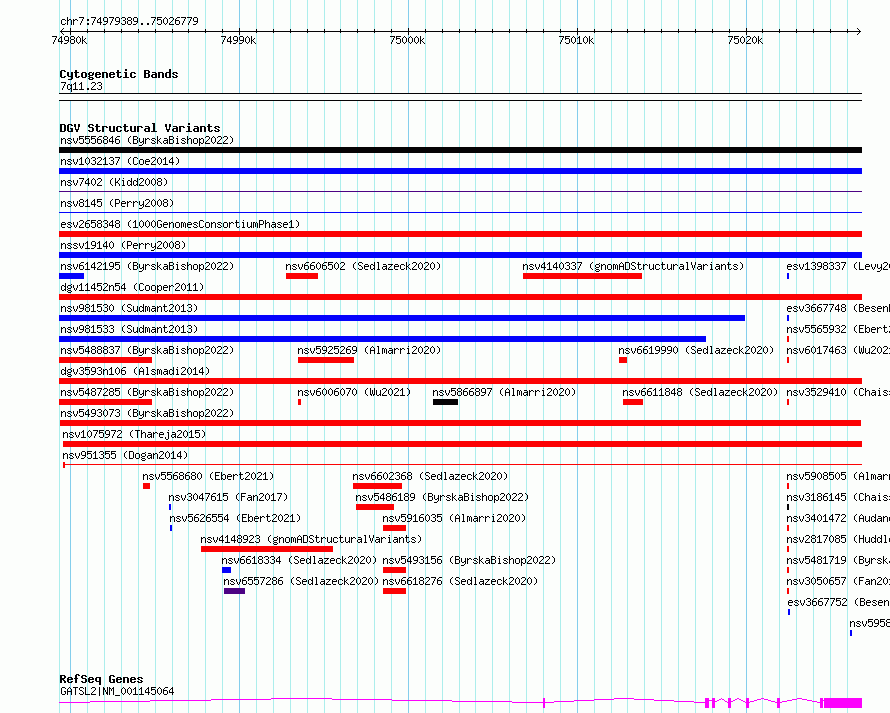Image resolution: width=890 pixels, height=713 pixels.
Task: Select nsv4140337 (gnomADStructuralVariants) label
Action: pos(633,266)
